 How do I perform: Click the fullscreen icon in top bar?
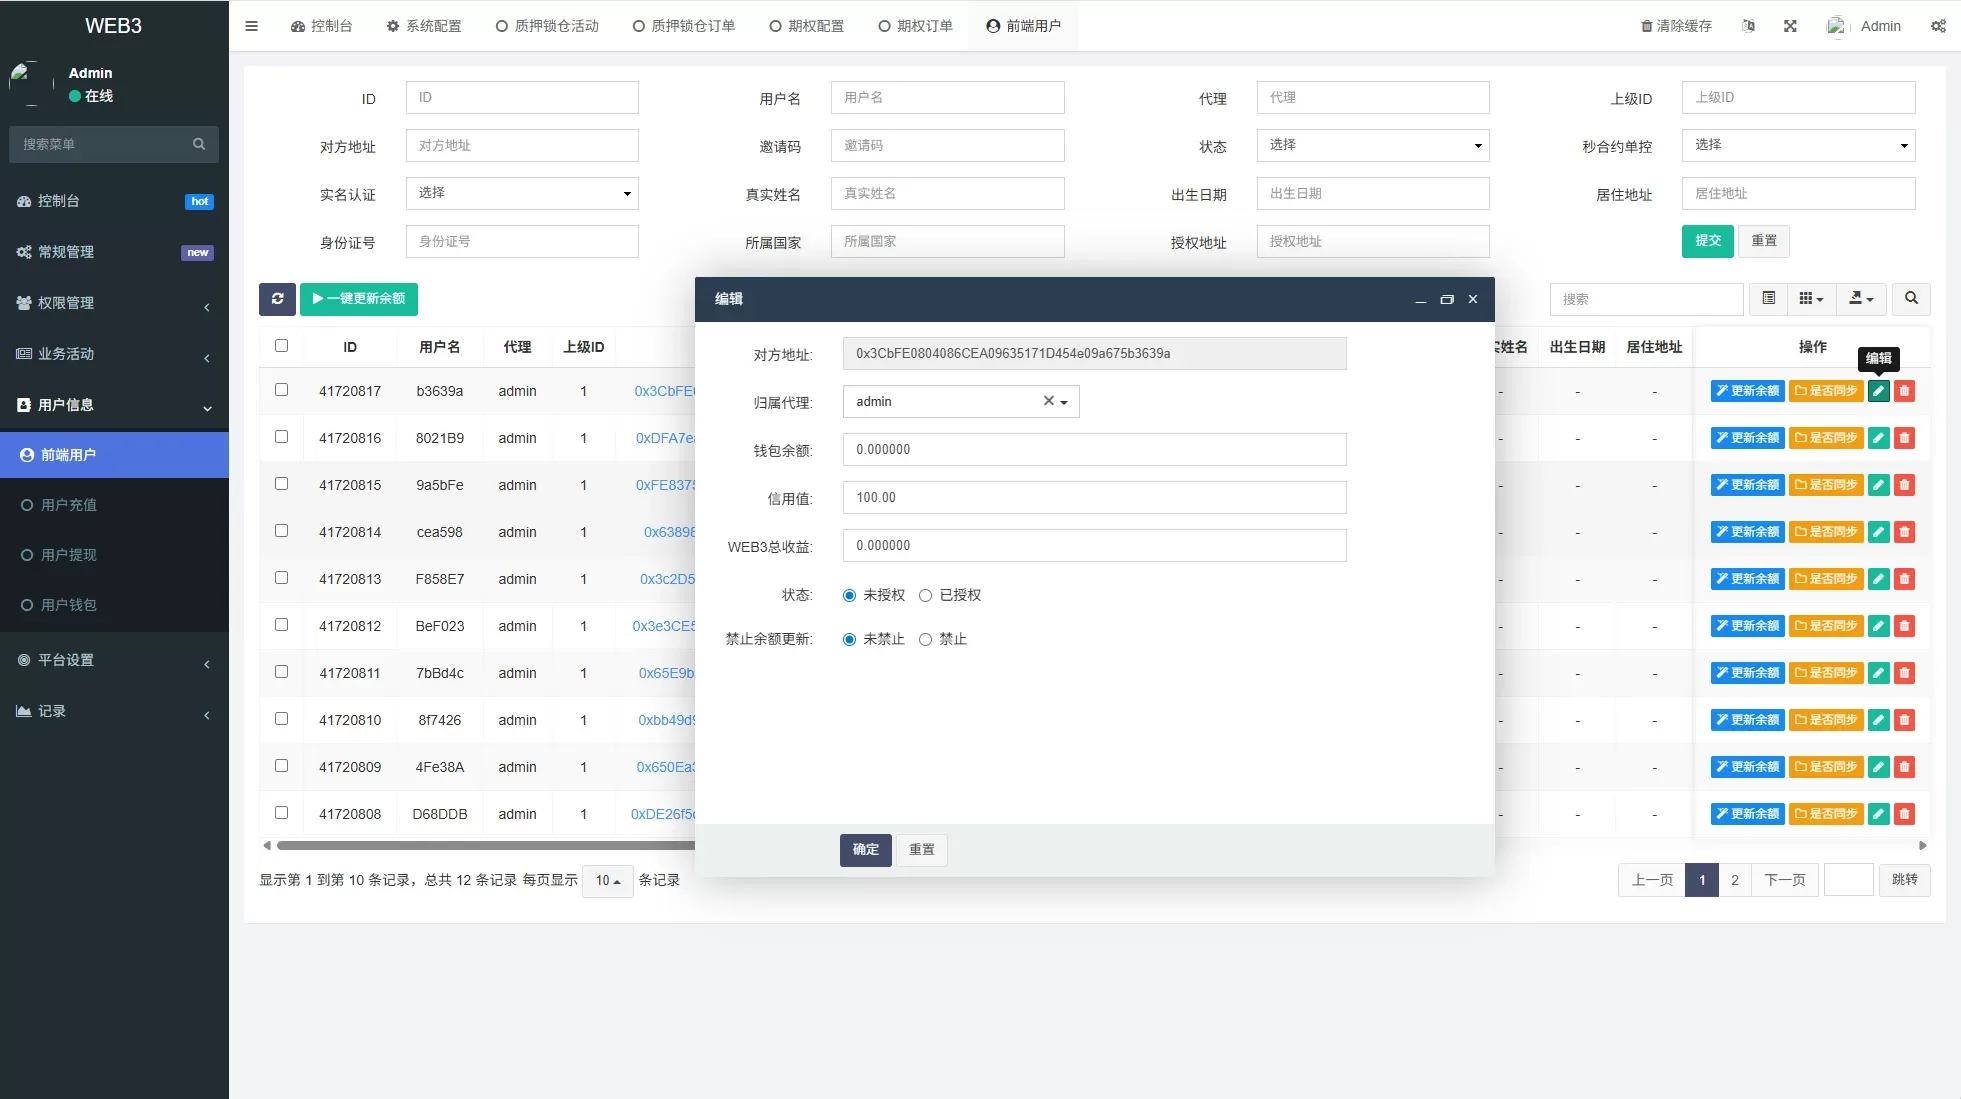pos(1790,26)
